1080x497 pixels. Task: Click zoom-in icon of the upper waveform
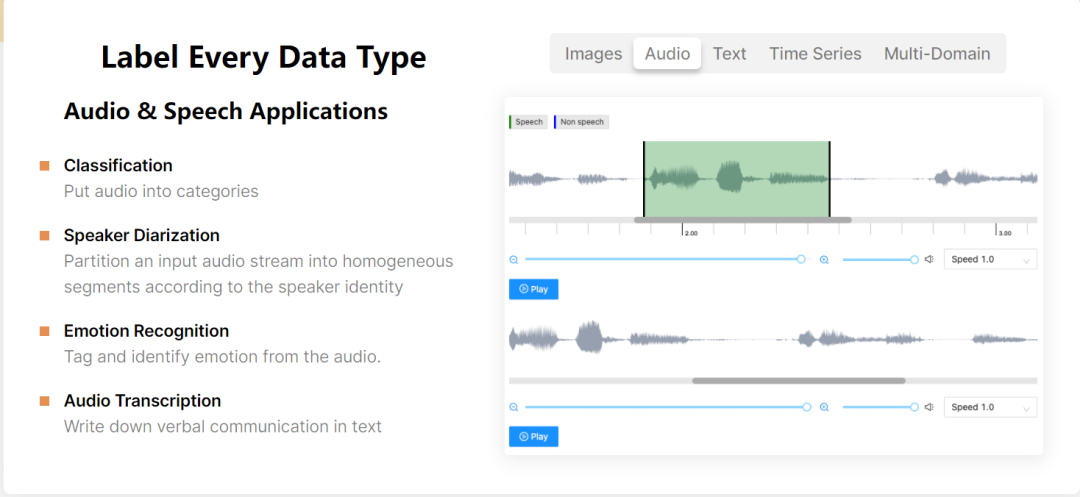(x=824, y=260)
